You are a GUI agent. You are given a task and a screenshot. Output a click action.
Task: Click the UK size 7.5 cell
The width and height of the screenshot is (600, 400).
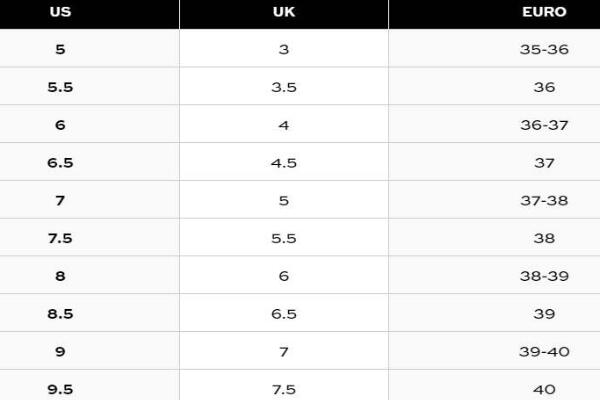pos(283,389)
